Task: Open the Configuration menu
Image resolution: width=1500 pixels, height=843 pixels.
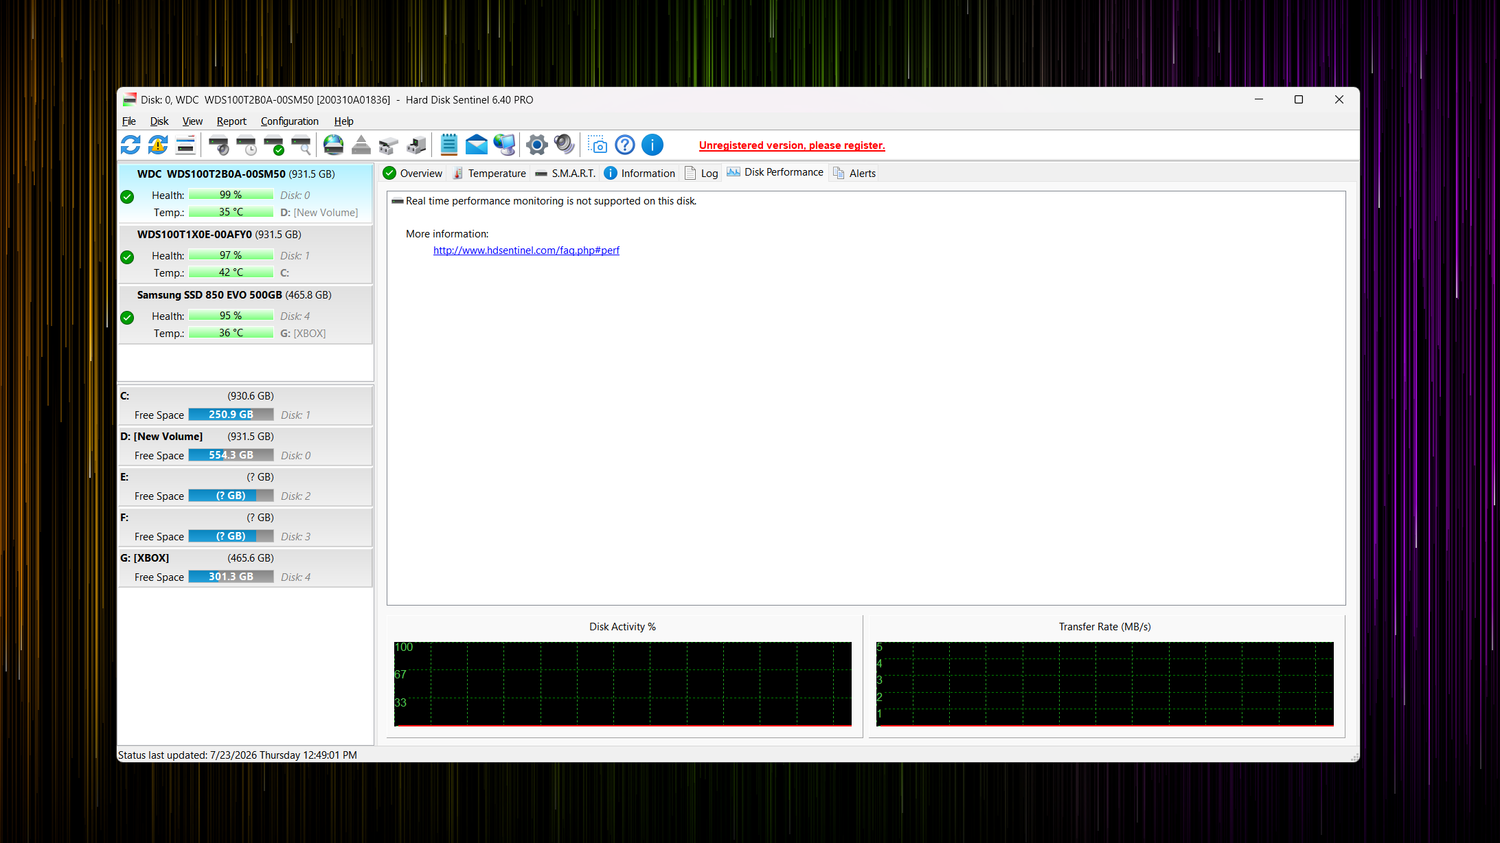Action: 289,121
